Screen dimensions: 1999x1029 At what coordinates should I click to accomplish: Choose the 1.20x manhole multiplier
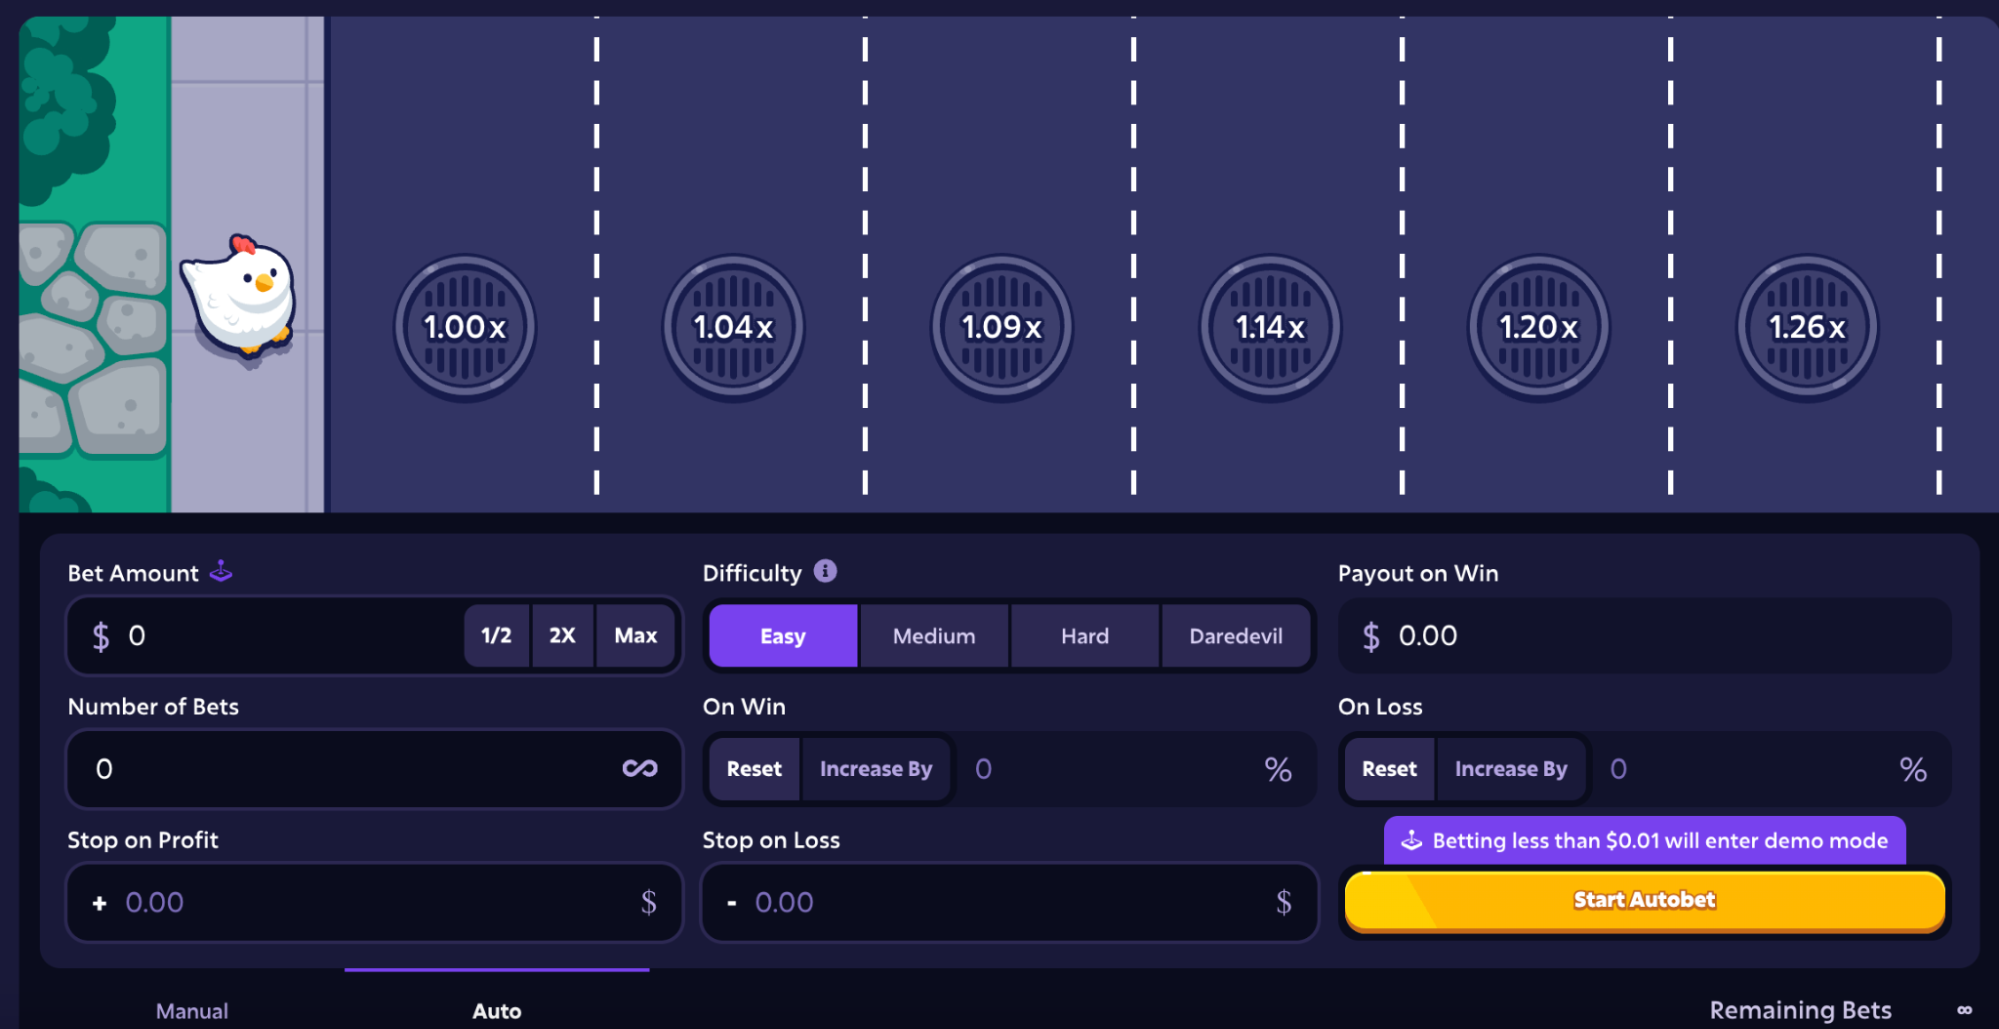1538,327
